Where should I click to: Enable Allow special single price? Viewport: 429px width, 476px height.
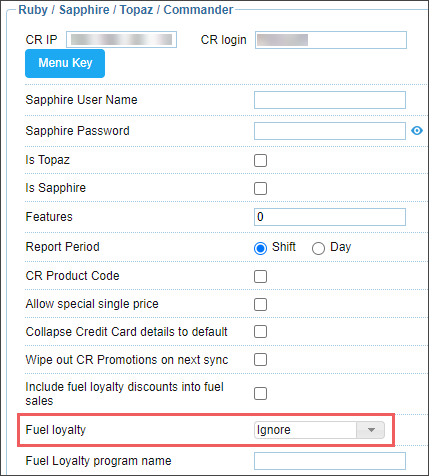coord(260,304)
